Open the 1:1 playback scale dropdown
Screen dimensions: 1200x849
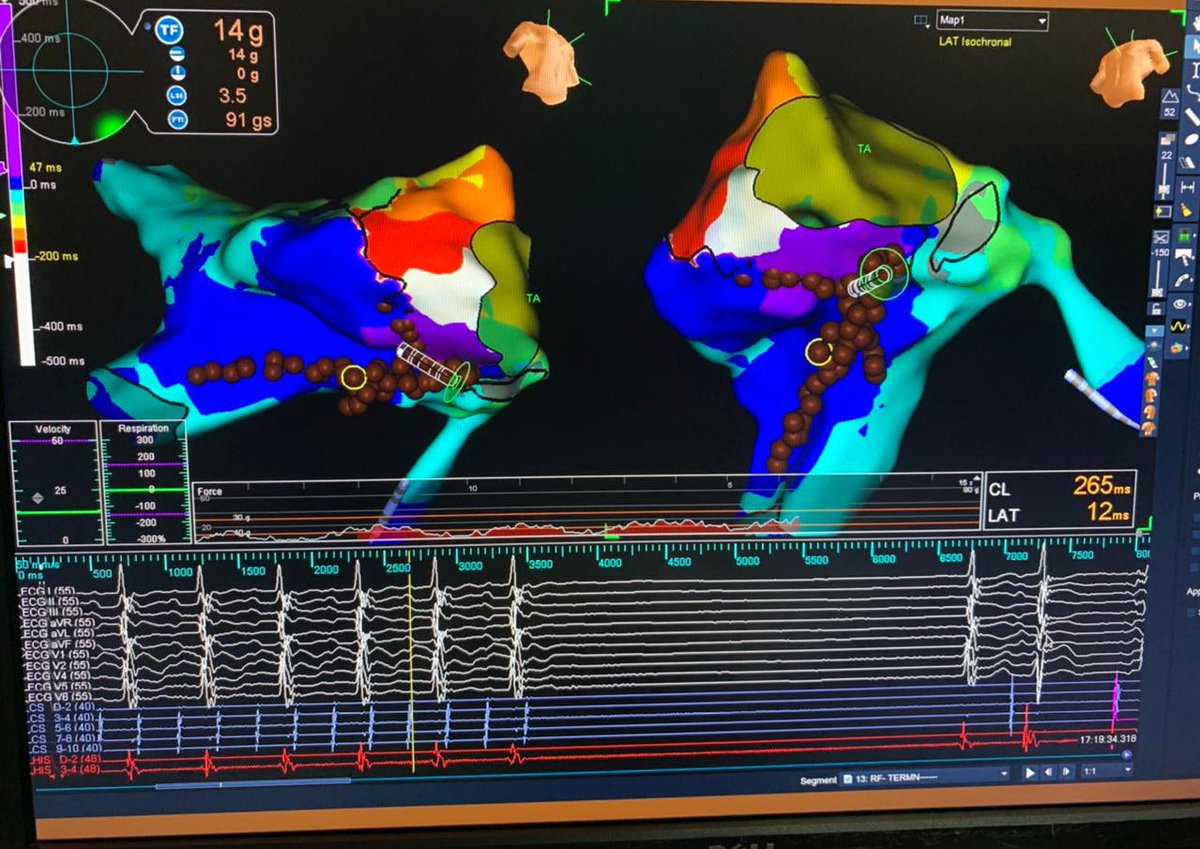(1105, 772)
